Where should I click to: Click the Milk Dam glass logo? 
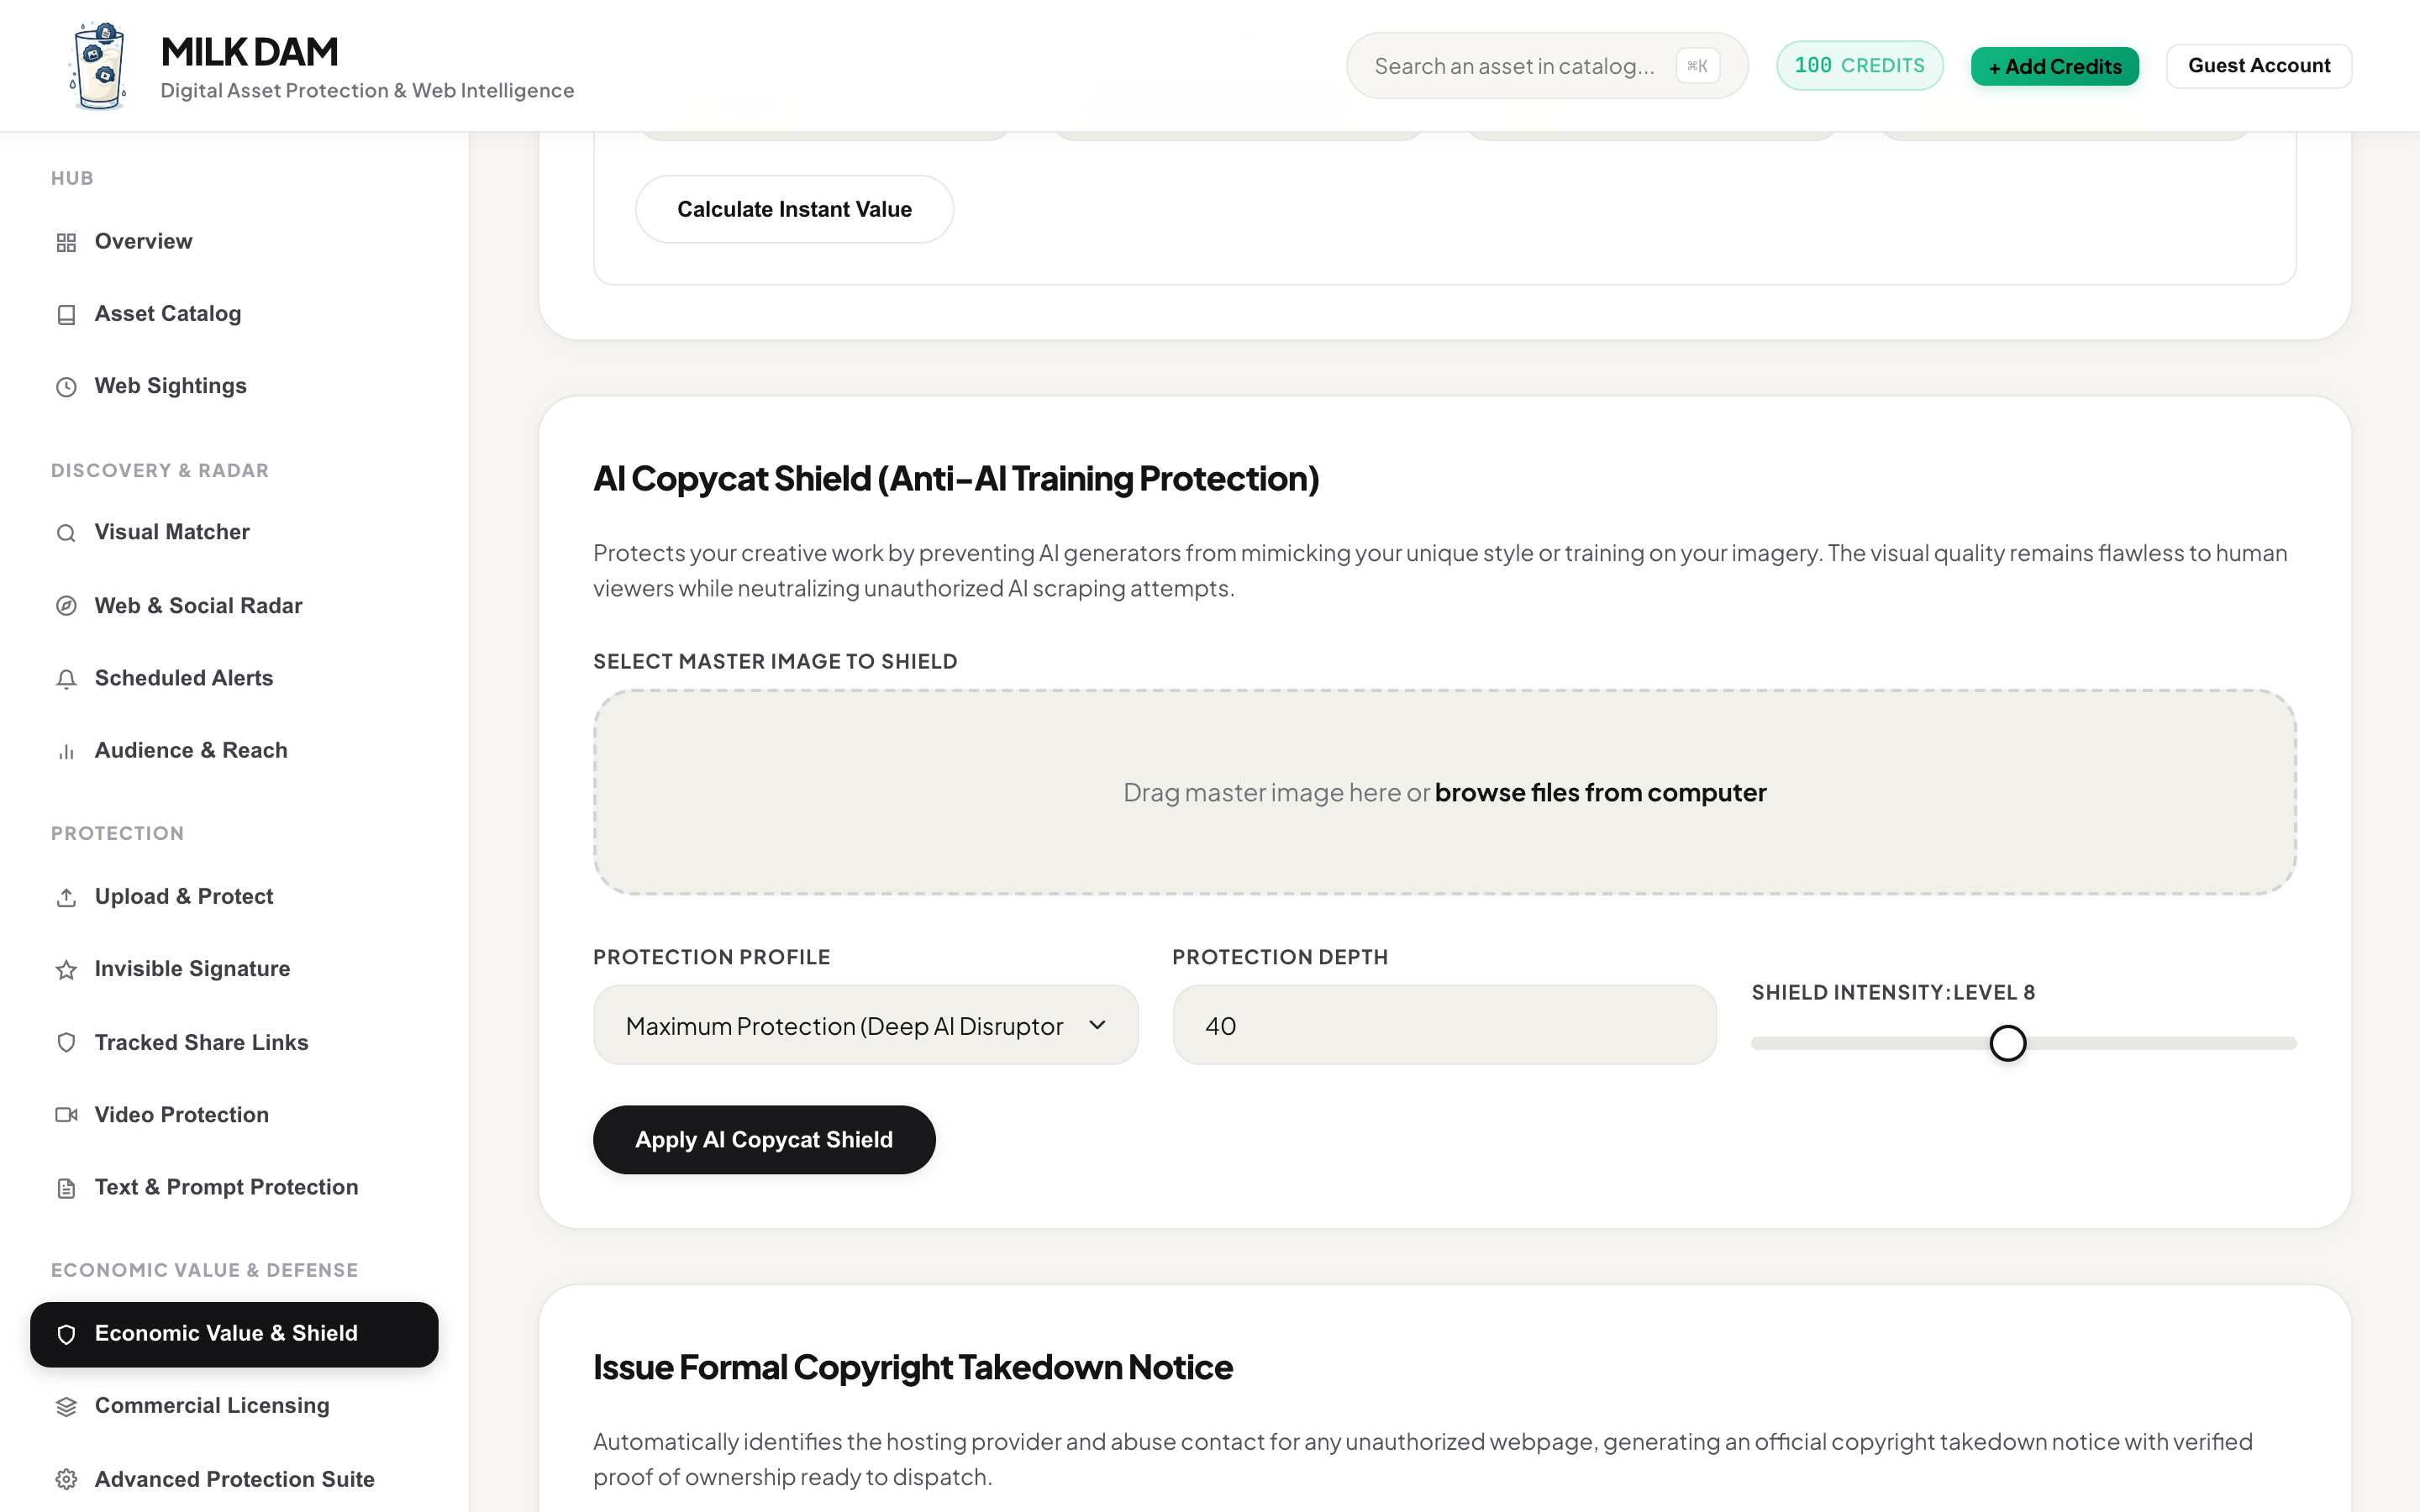pos(98,66)
